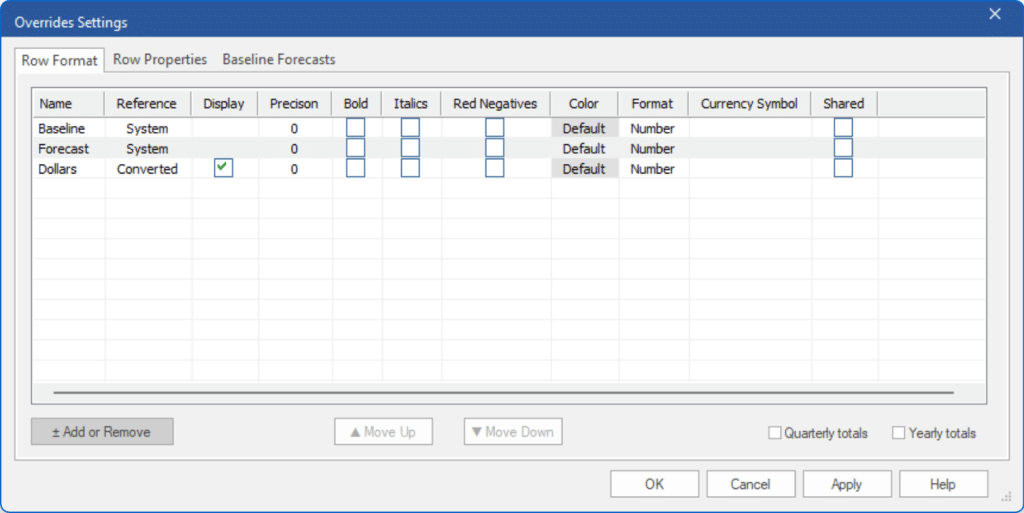Click the Add or Remove button

tap(102, 432)
